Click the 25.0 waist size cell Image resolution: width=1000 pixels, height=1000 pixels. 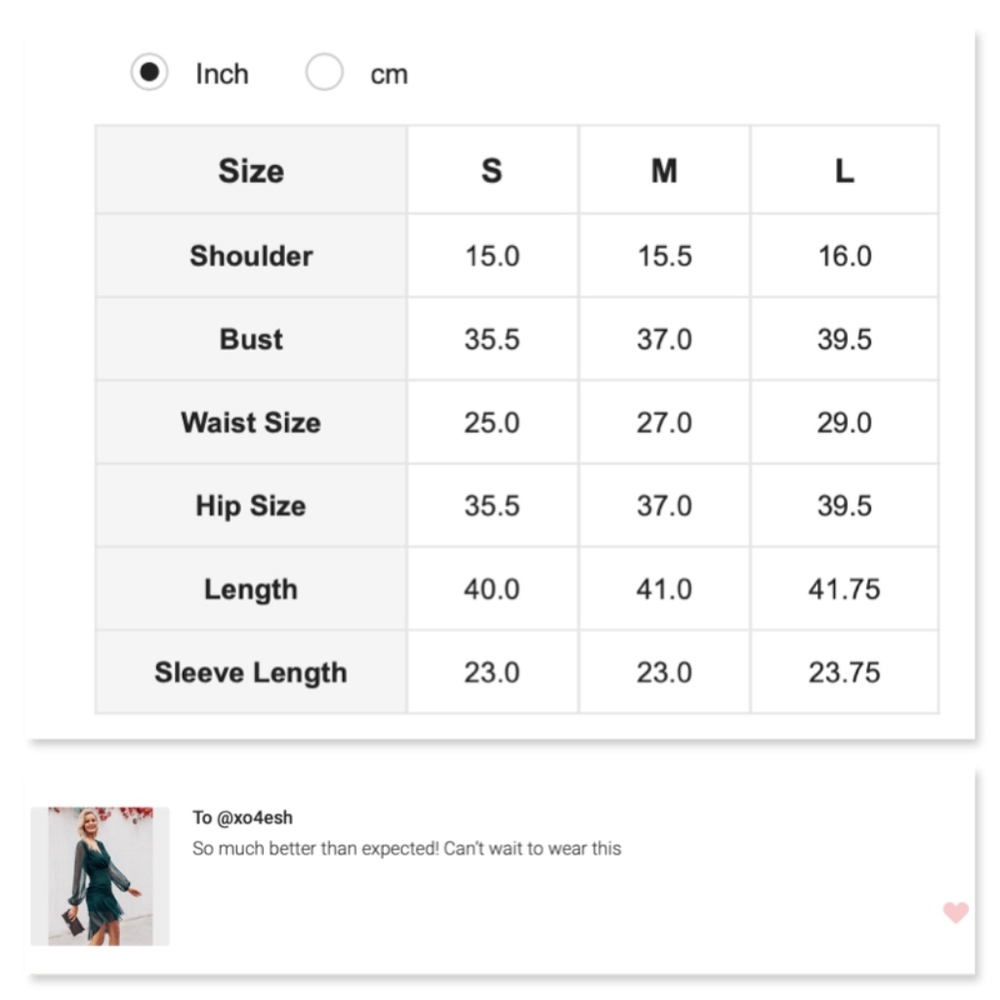(491, 422)
